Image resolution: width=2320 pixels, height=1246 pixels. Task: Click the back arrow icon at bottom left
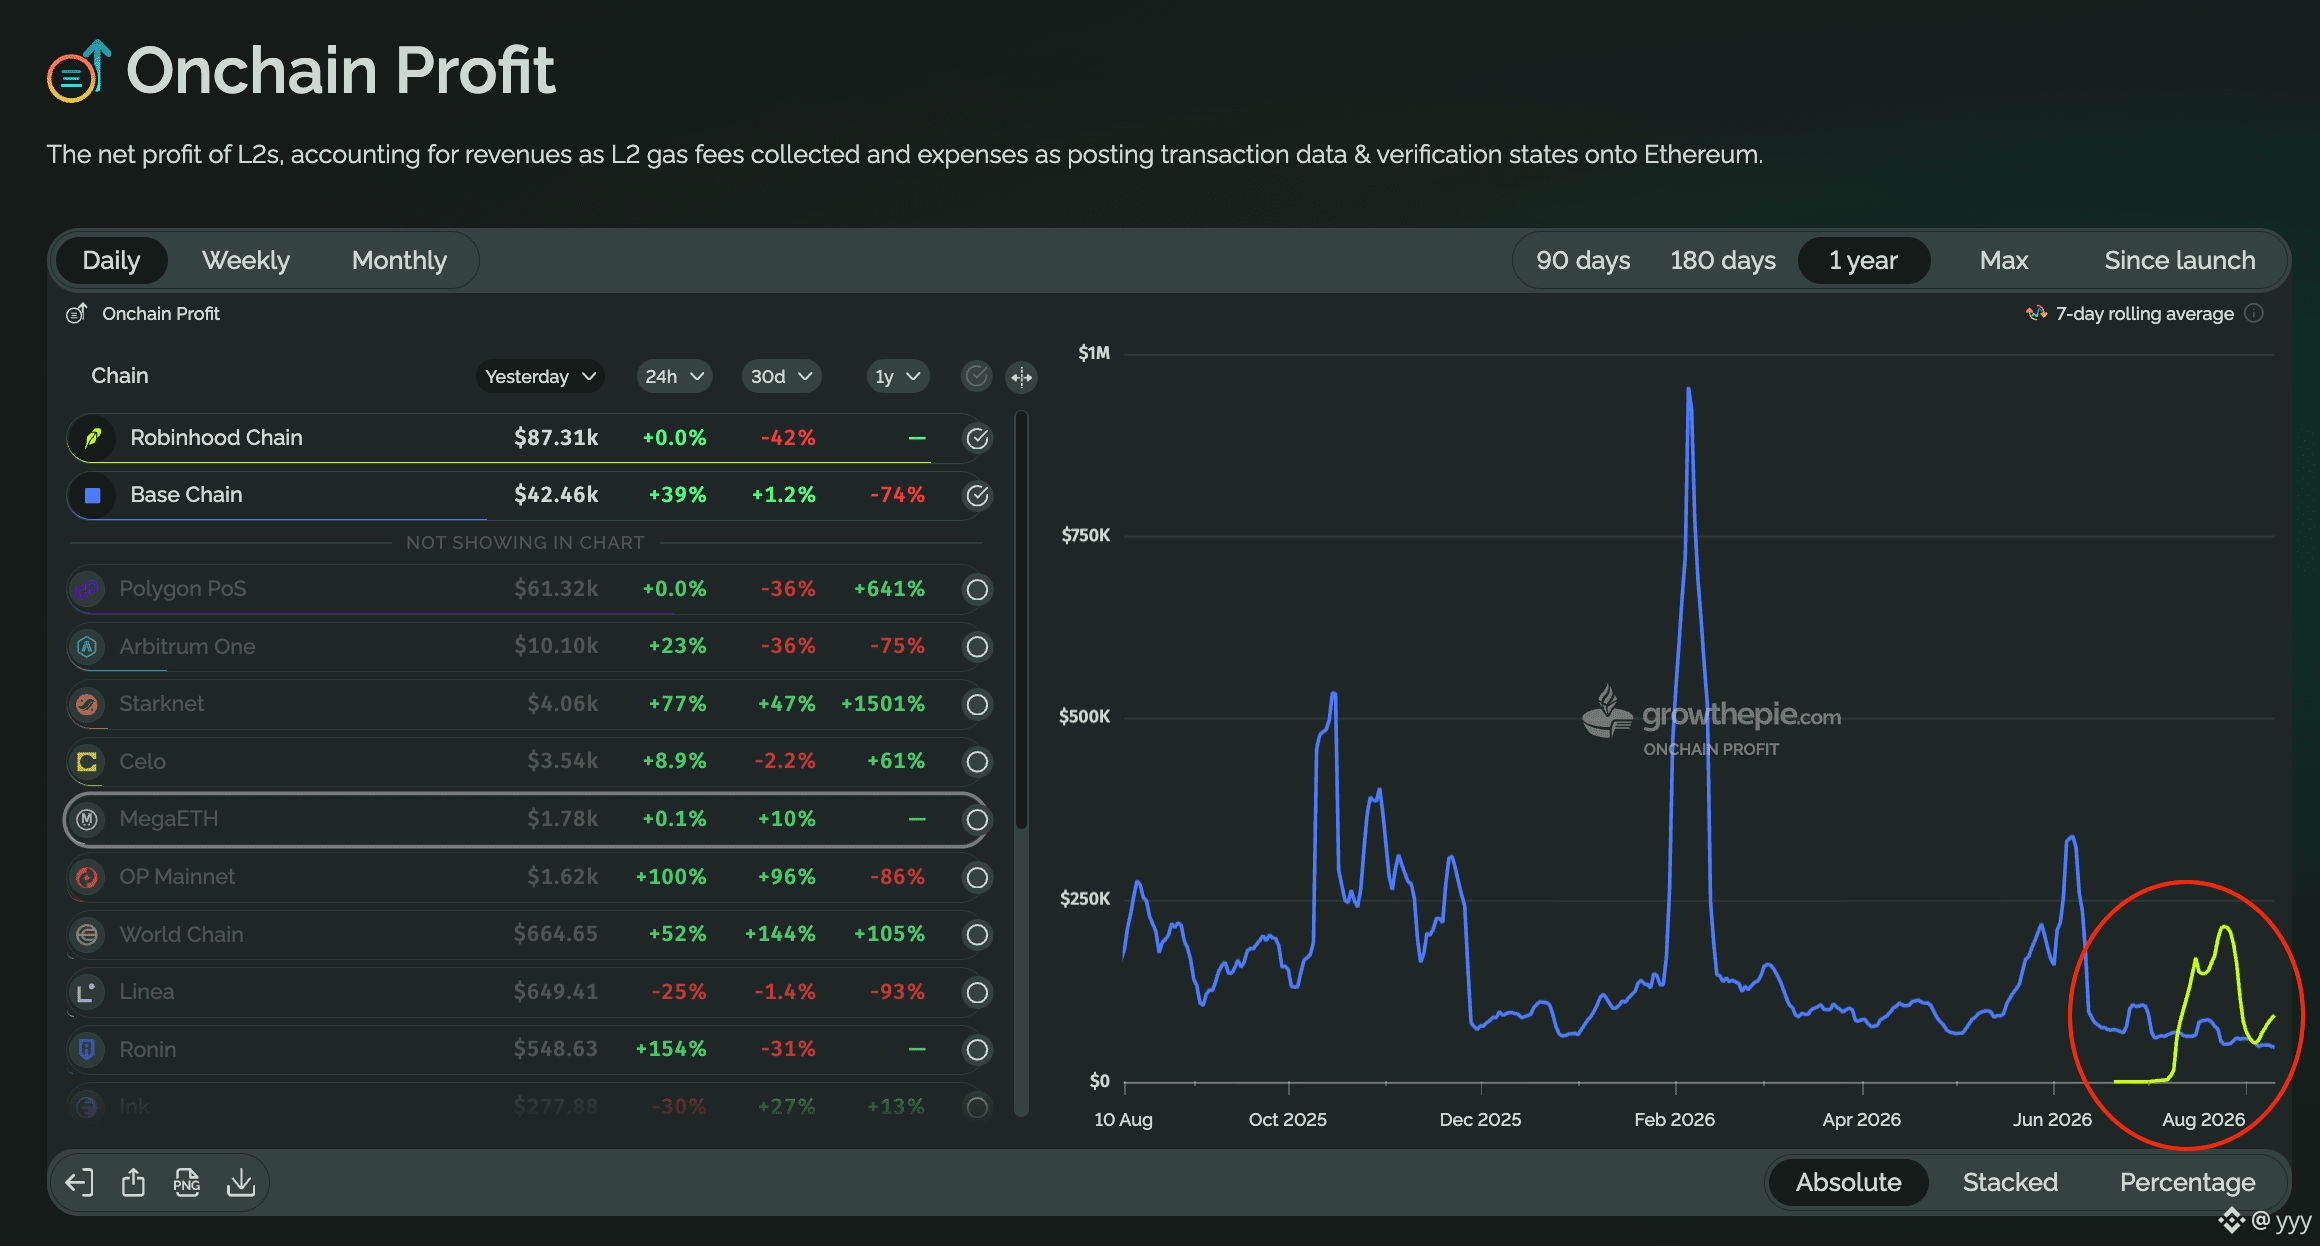tap(79, 1183)
